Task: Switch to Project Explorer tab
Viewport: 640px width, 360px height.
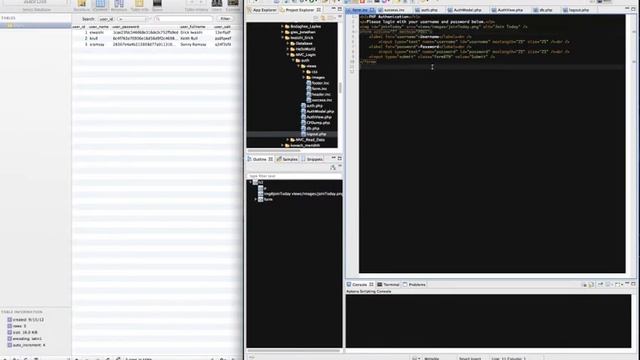Action: point(300,10)
